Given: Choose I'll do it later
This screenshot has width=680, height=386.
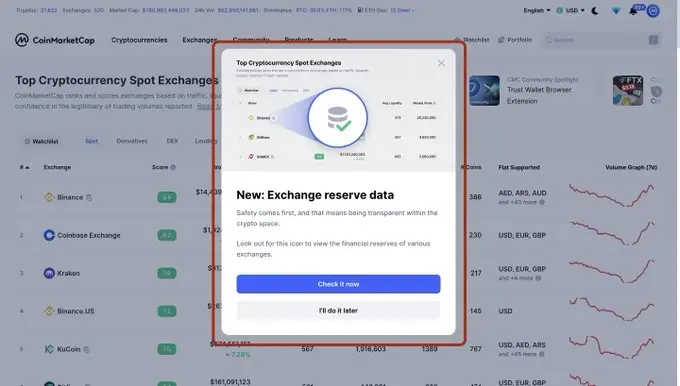Looking at the screenshot, I should (x=338, y=311).
